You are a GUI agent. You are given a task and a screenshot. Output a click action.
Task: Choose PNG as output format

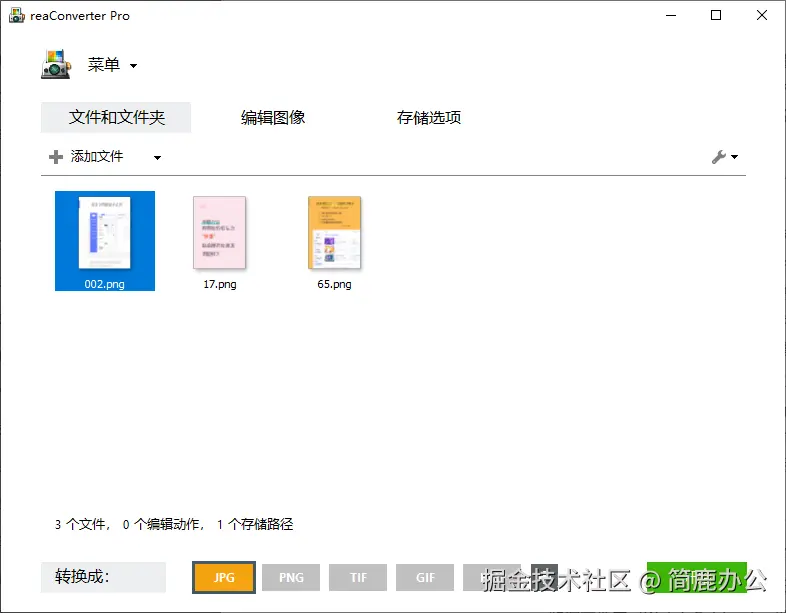point(291,577)
